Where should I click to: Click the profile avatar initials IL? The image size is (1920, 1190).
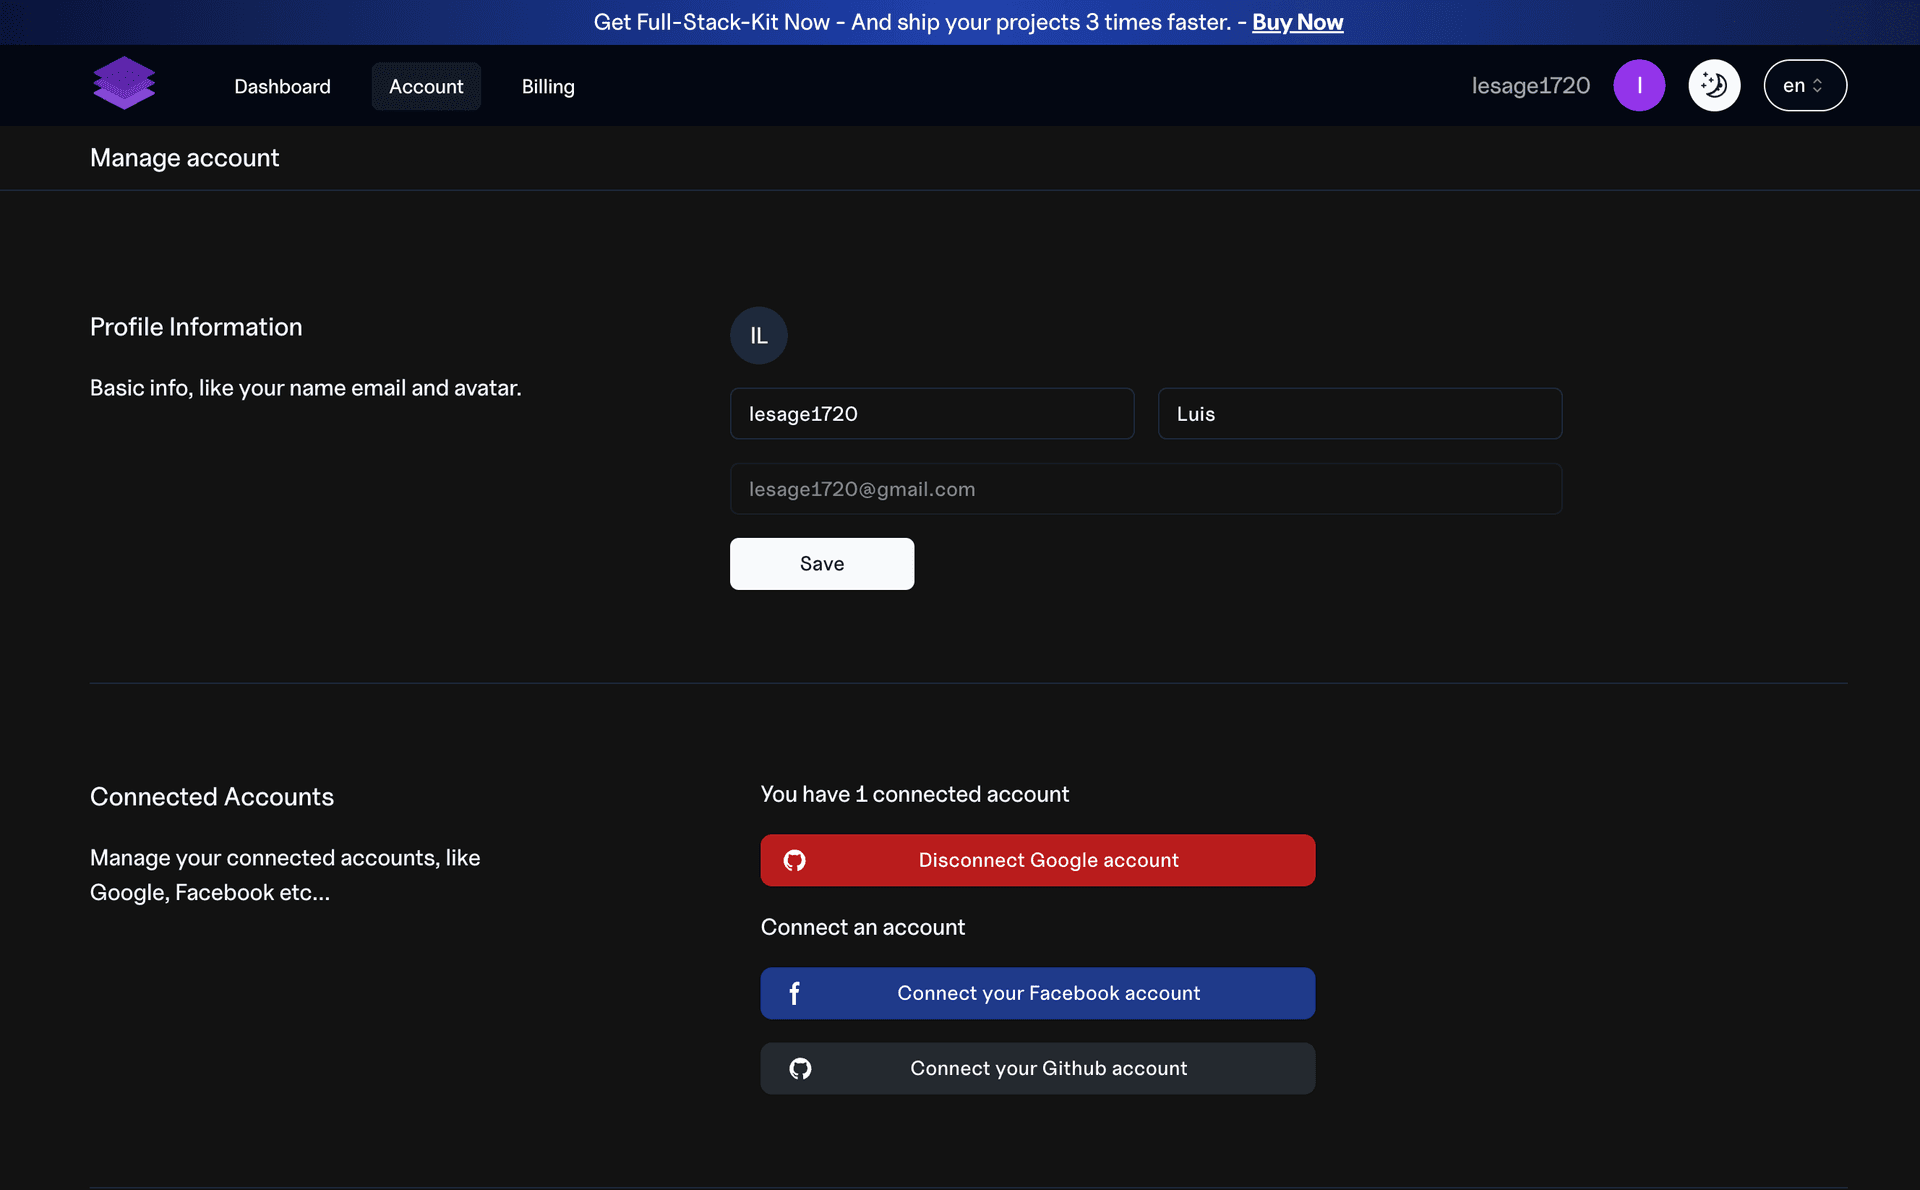click(x=758, y=335)
